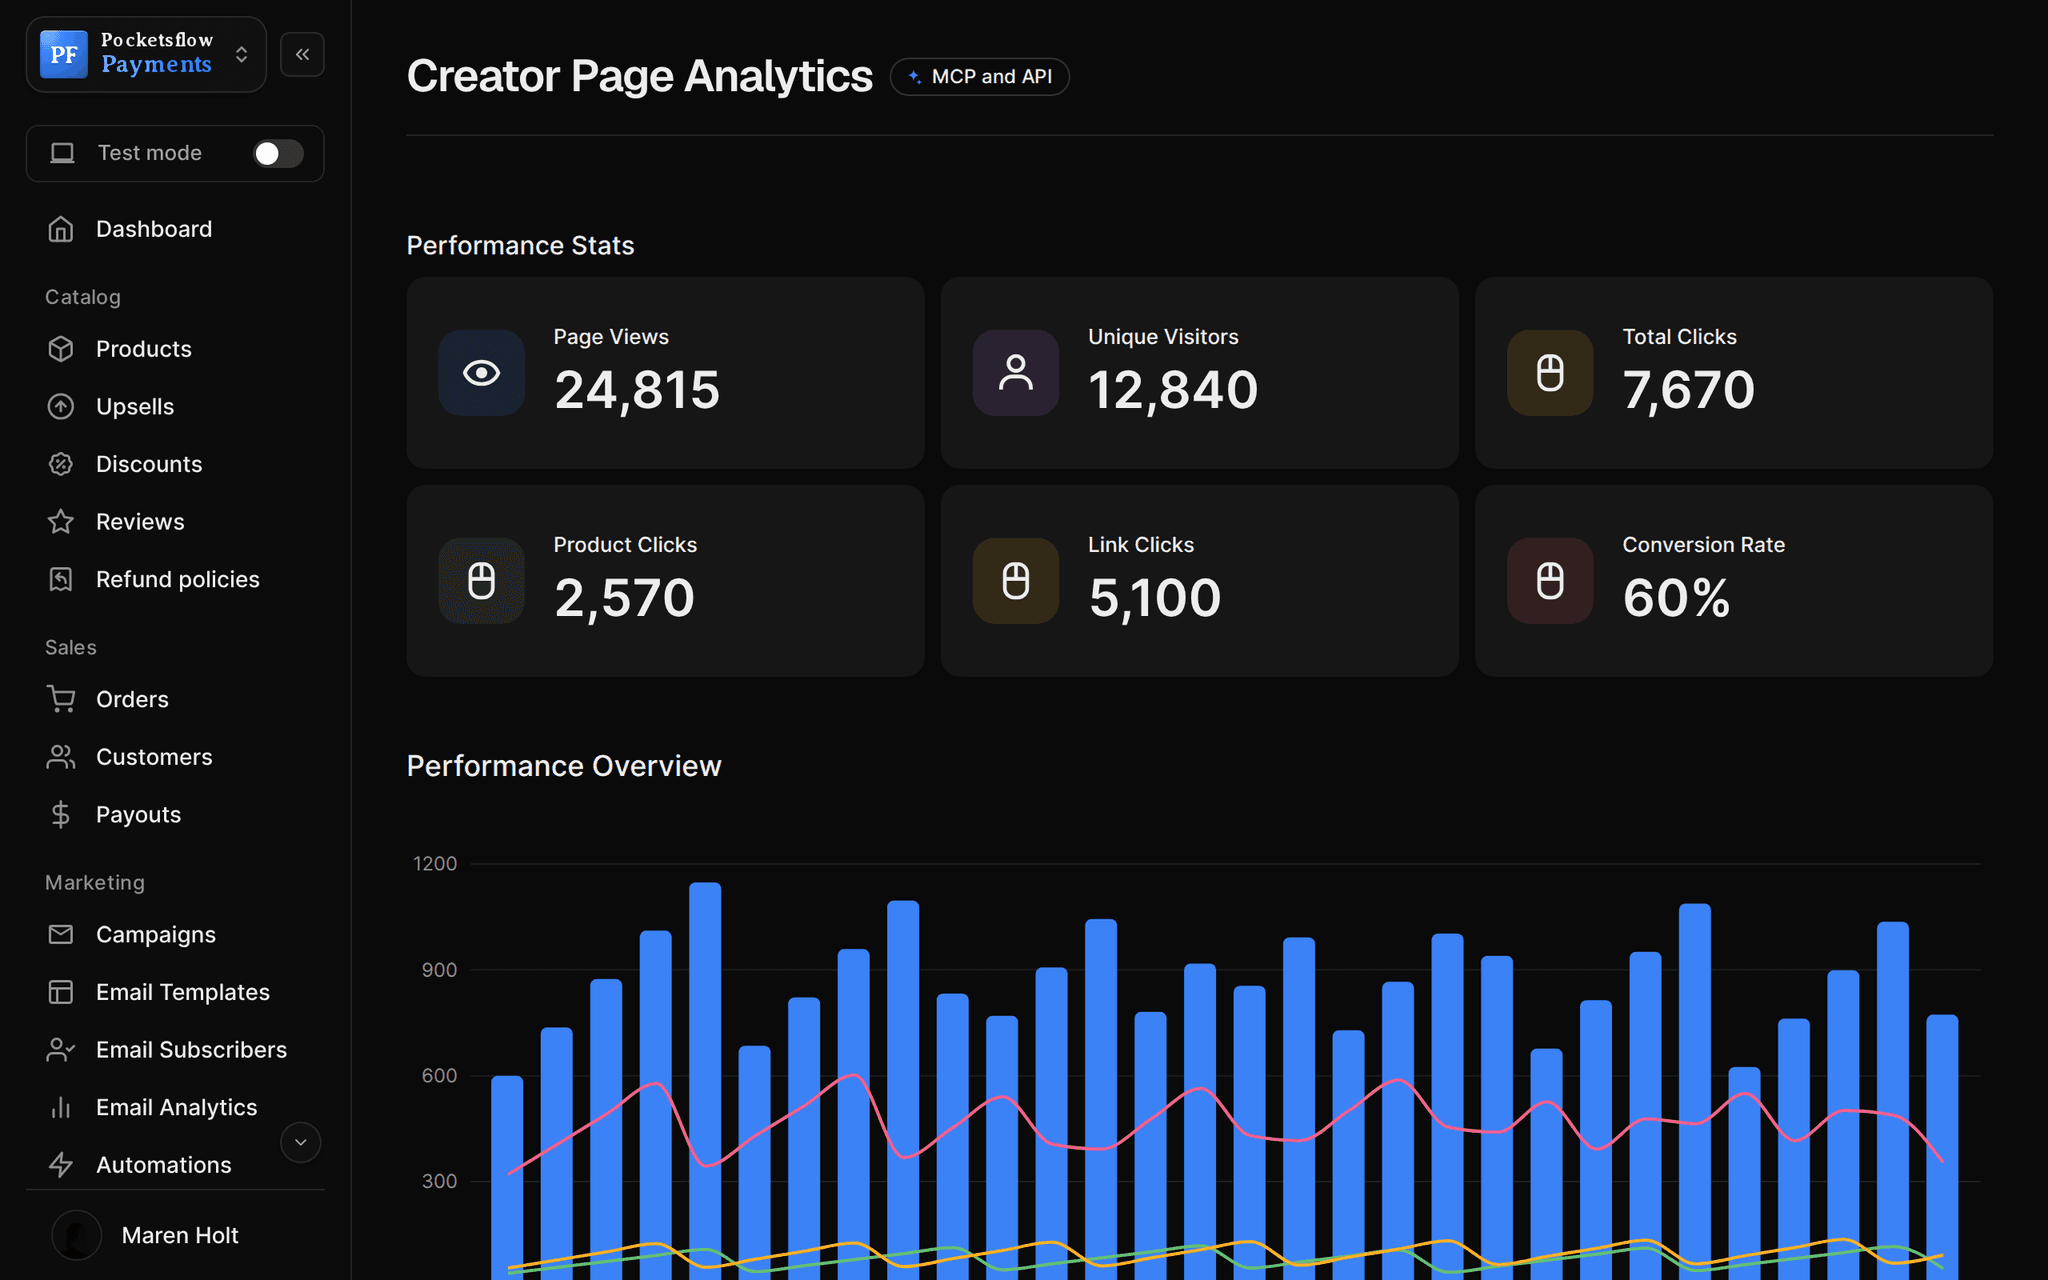Click the PF logo tile
The height and width of the screenshot is (1280, 2048).
tap(64, 54)
